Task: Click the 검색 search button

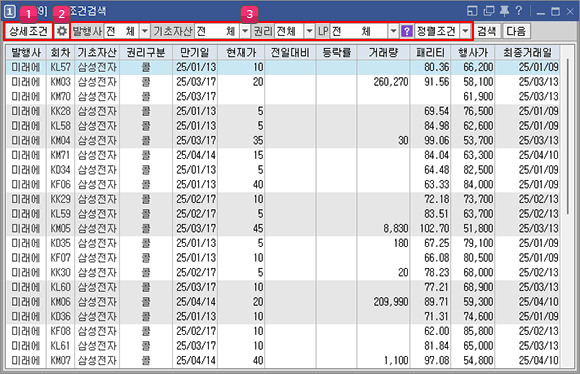Action: (486, 31)
